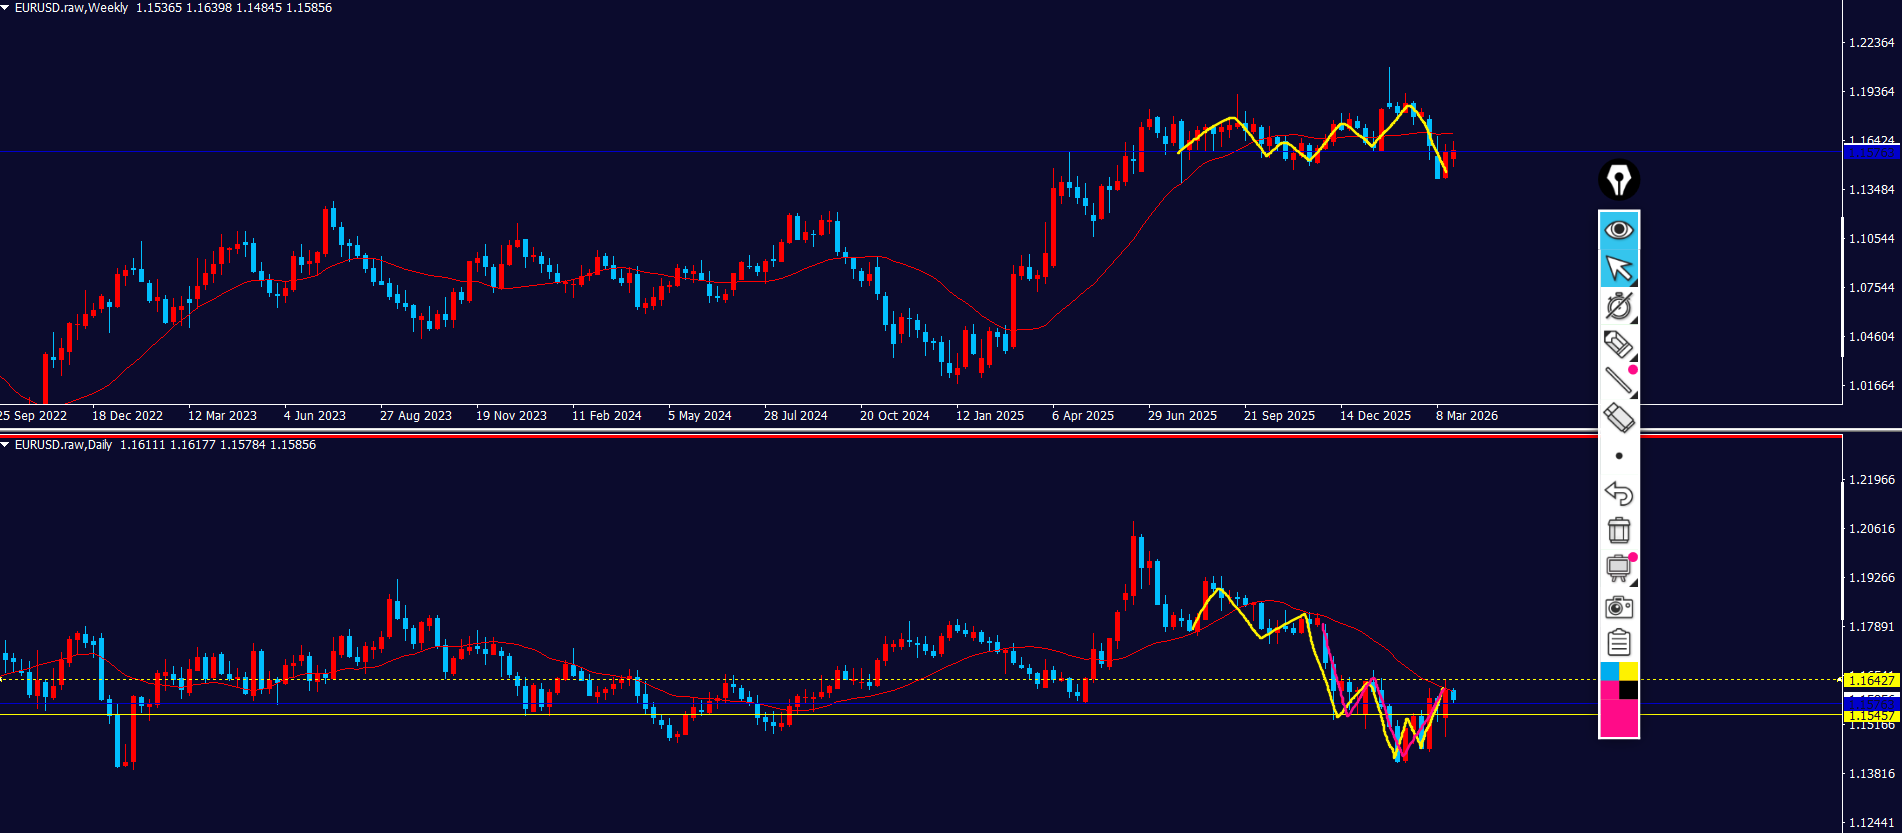This screenshot has height=833, width=1902.
Task: Clear drawings with the trash can icon
Action: click(x=1618, y=530)
